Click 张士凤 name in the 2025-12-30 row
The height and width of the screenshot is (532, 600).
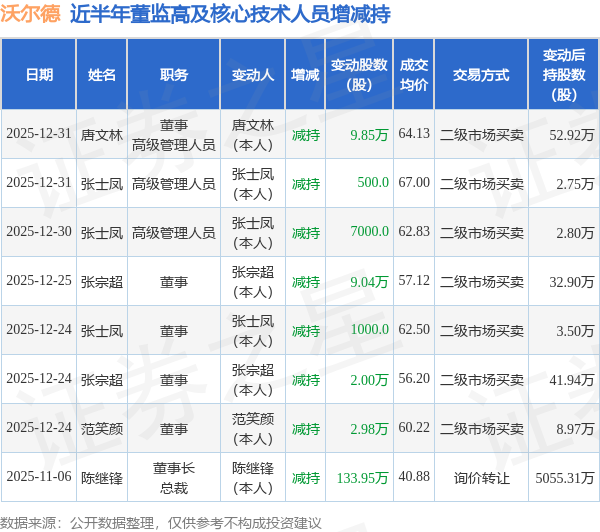coord(102,233)
